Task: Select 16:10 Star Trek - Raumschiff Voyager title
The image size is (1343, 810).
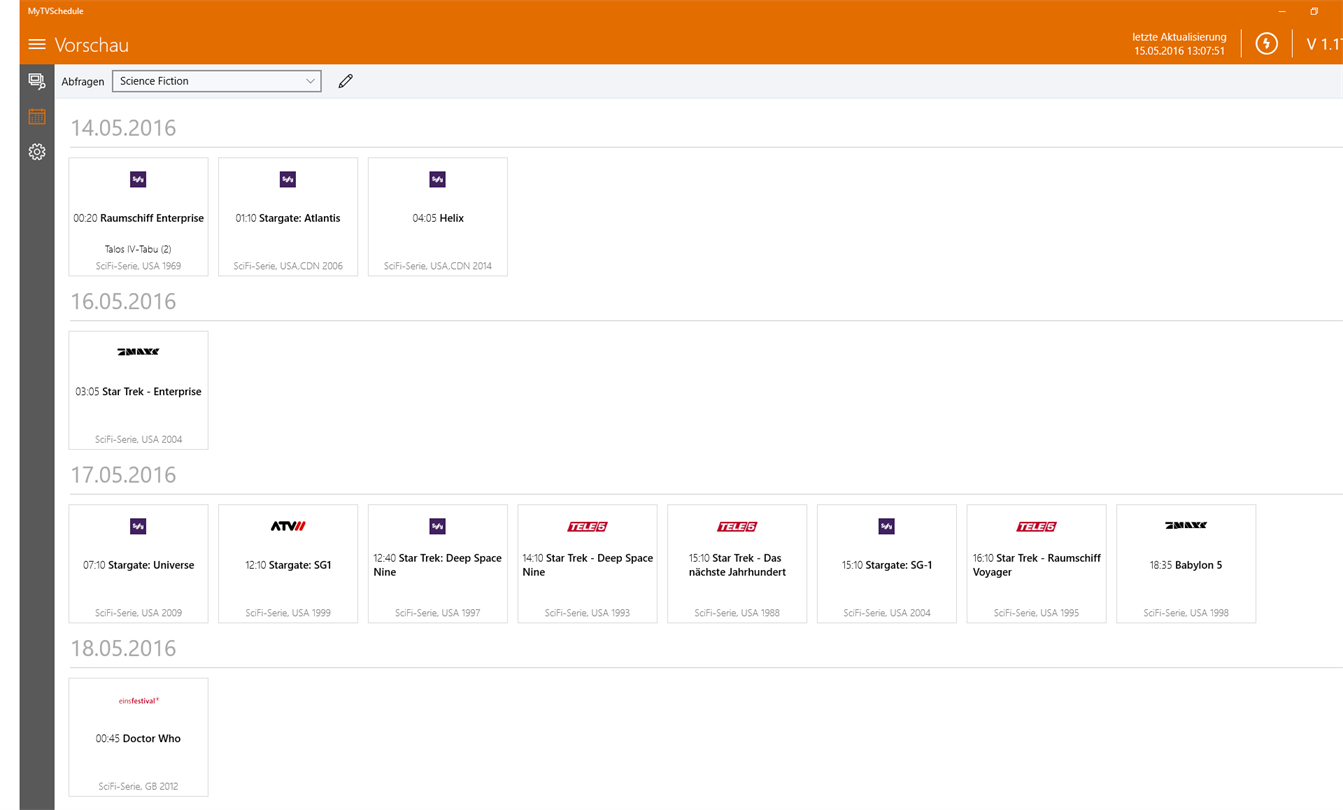Action: 1036,565
